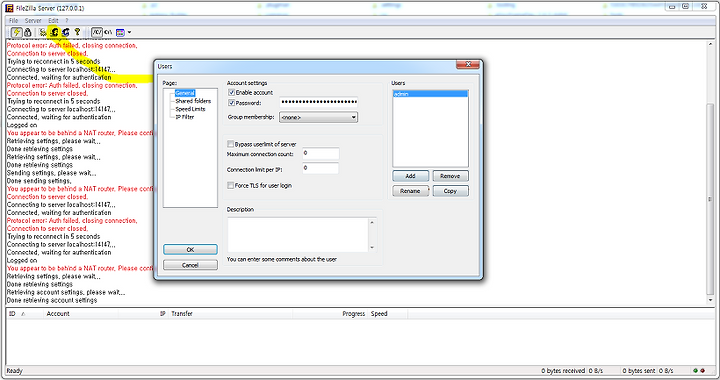Open the Users editor toolbar icon
Viewport: 720px width, 380px height.
point(54,32)
